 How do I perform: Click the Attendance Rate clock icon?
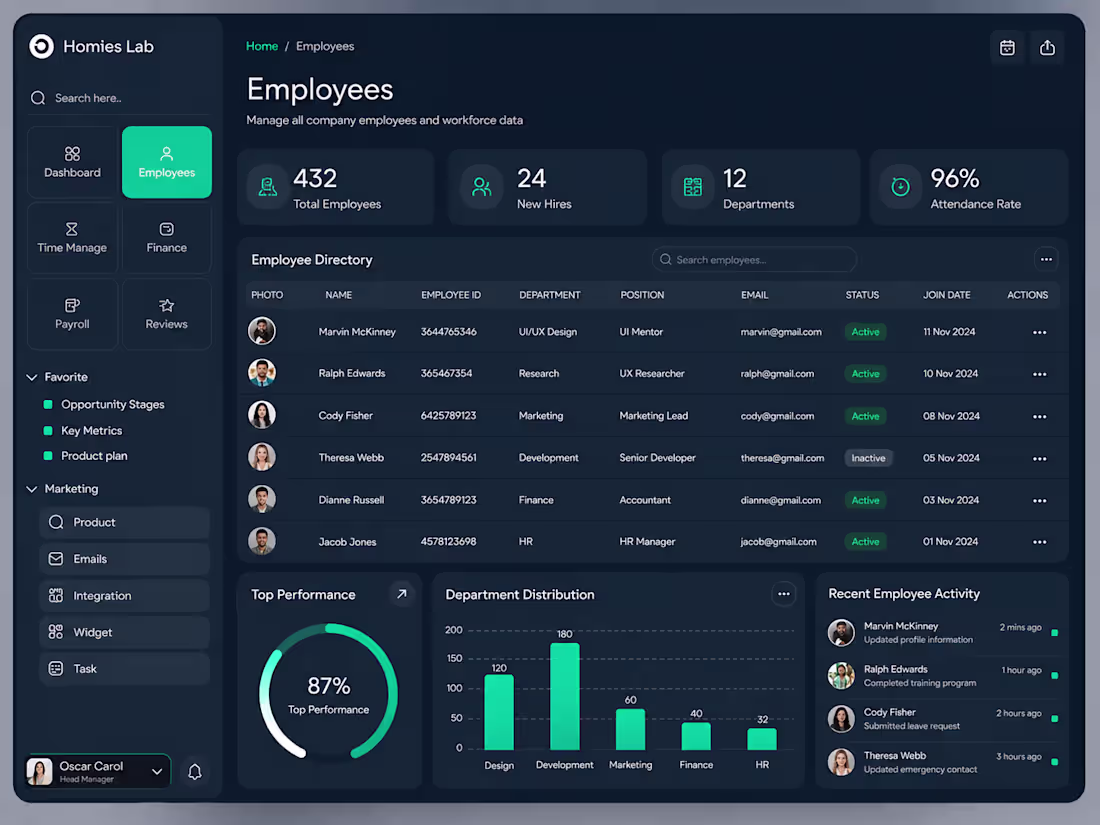[x=900, y=187]
